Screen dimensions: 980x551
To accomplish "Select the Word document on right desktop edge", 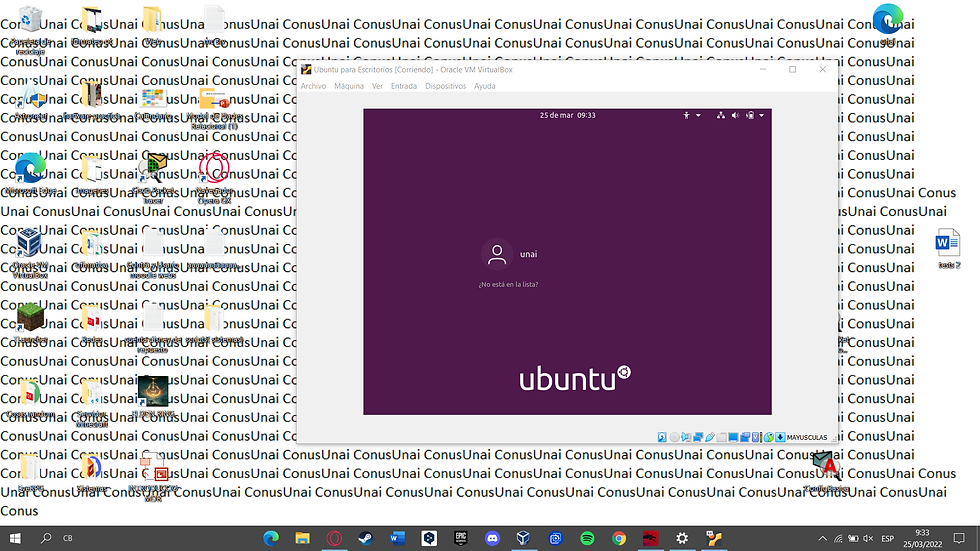I will [x=948, y=249].
